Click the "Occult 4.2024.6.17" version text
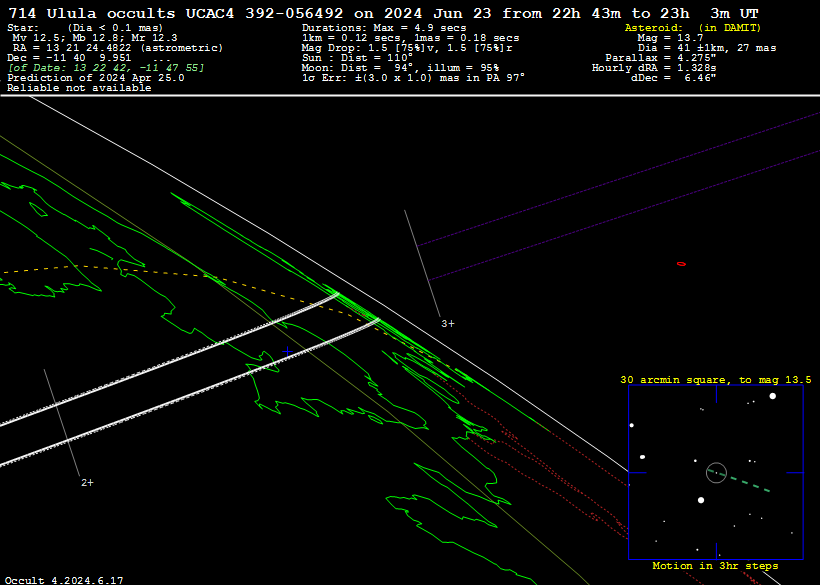 click(x=64, y=579)
